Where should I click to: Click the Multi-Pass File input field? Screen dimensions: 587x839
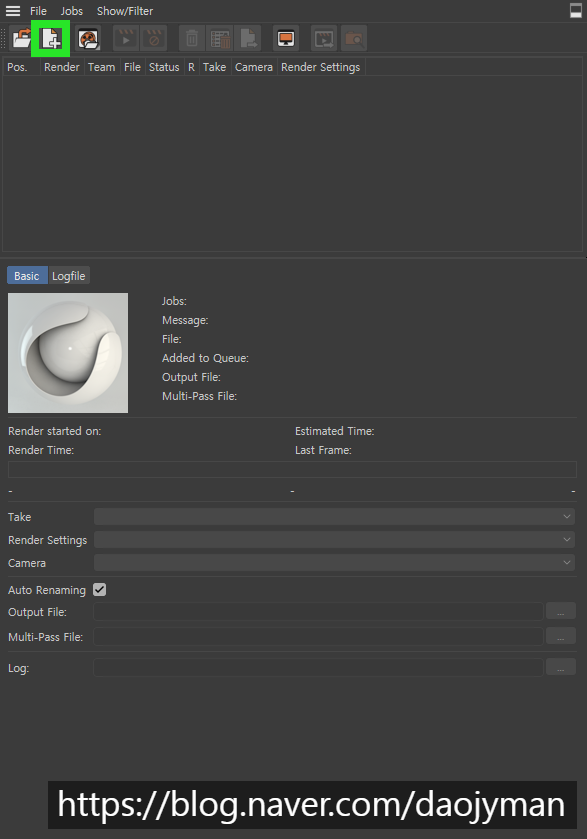(x=318, y=637)
